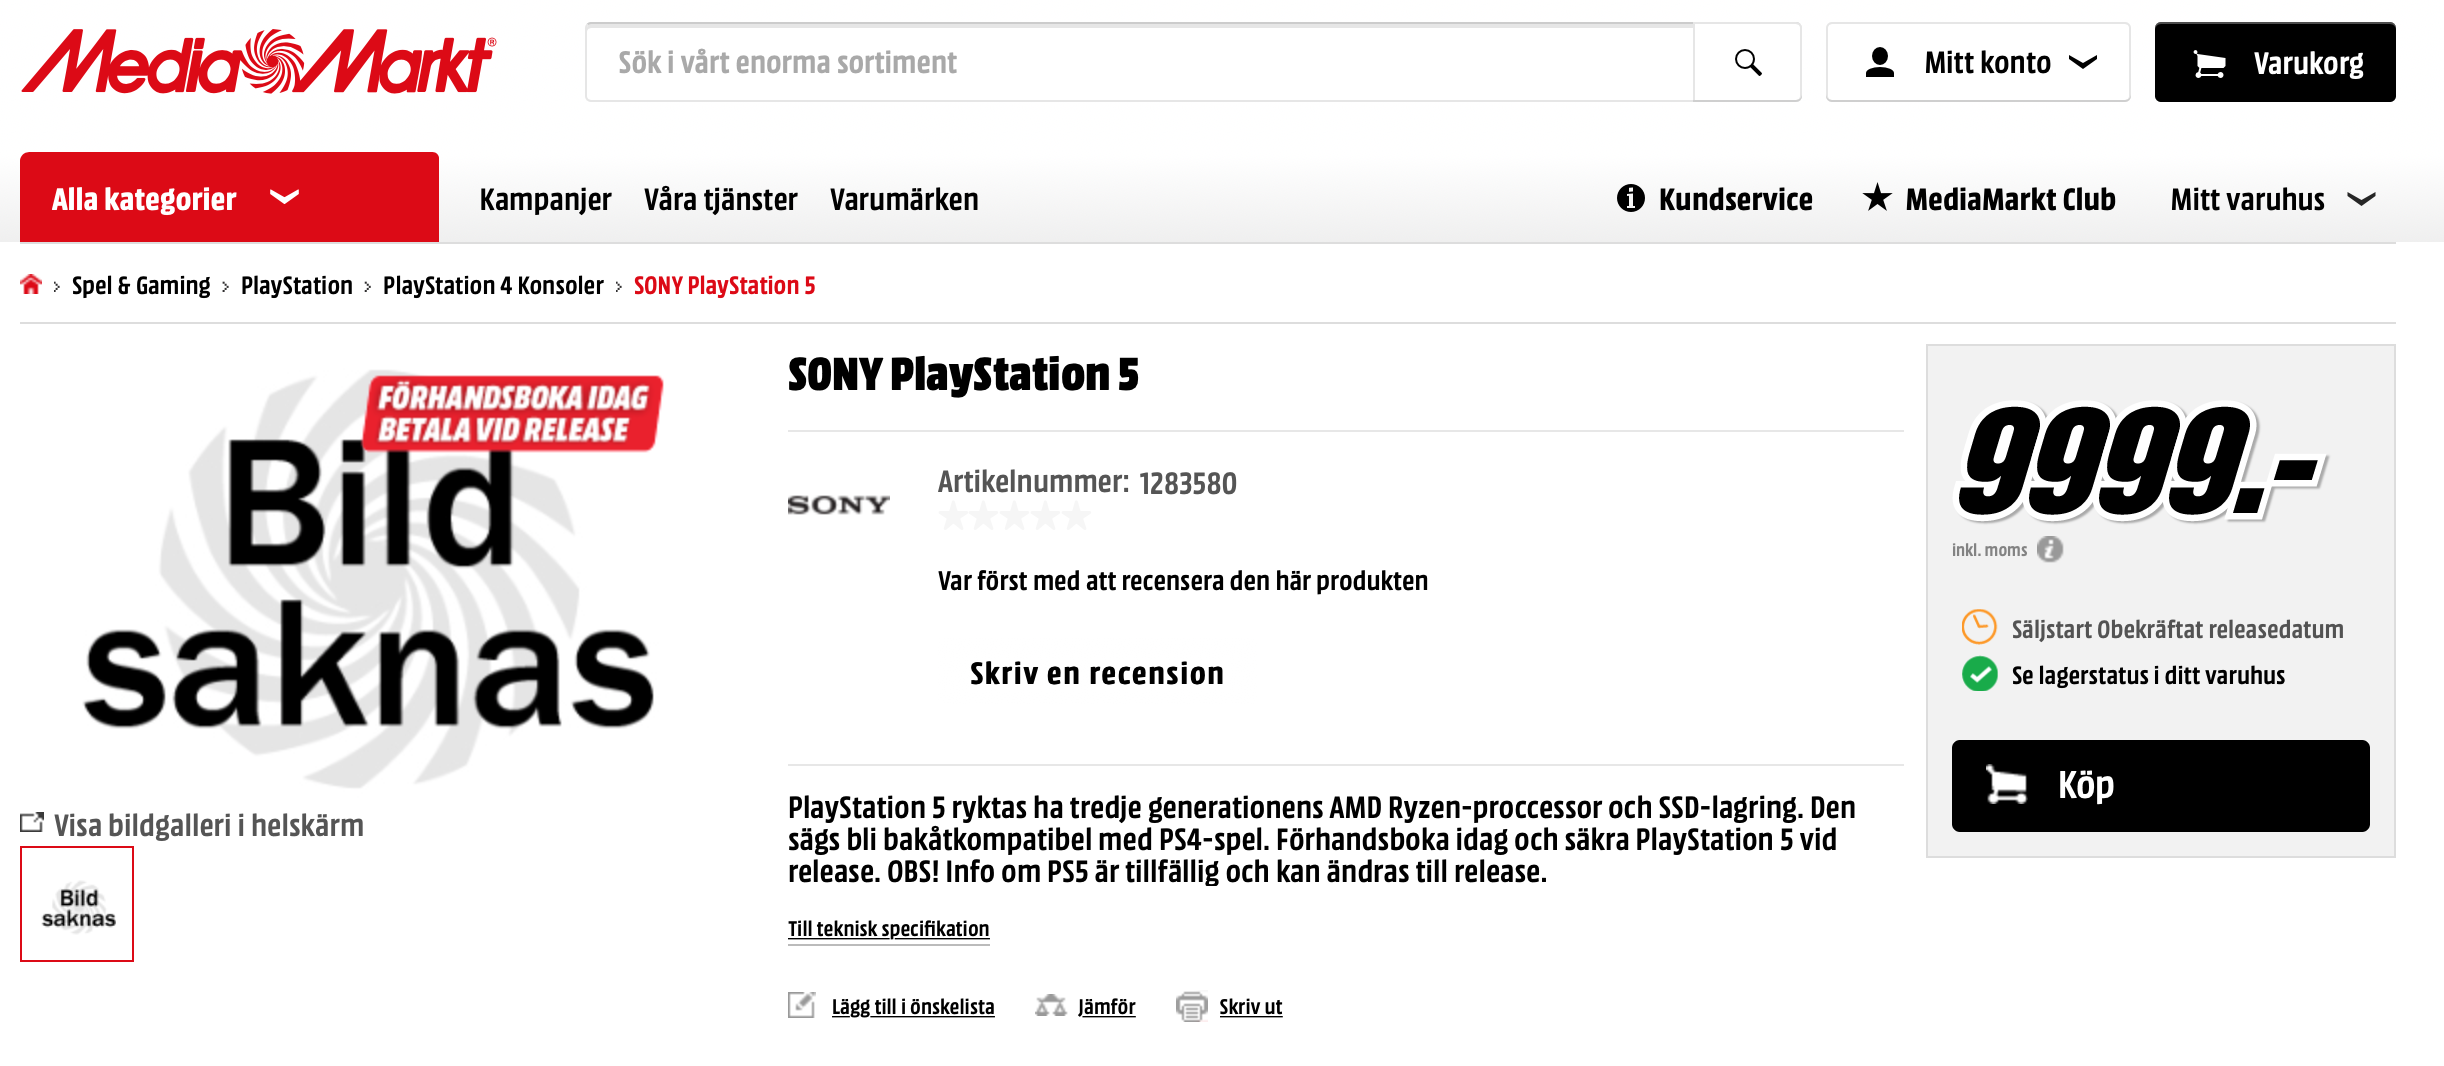
Task: Expand the Mitt varuhus menu
Action: (2272, 199)
